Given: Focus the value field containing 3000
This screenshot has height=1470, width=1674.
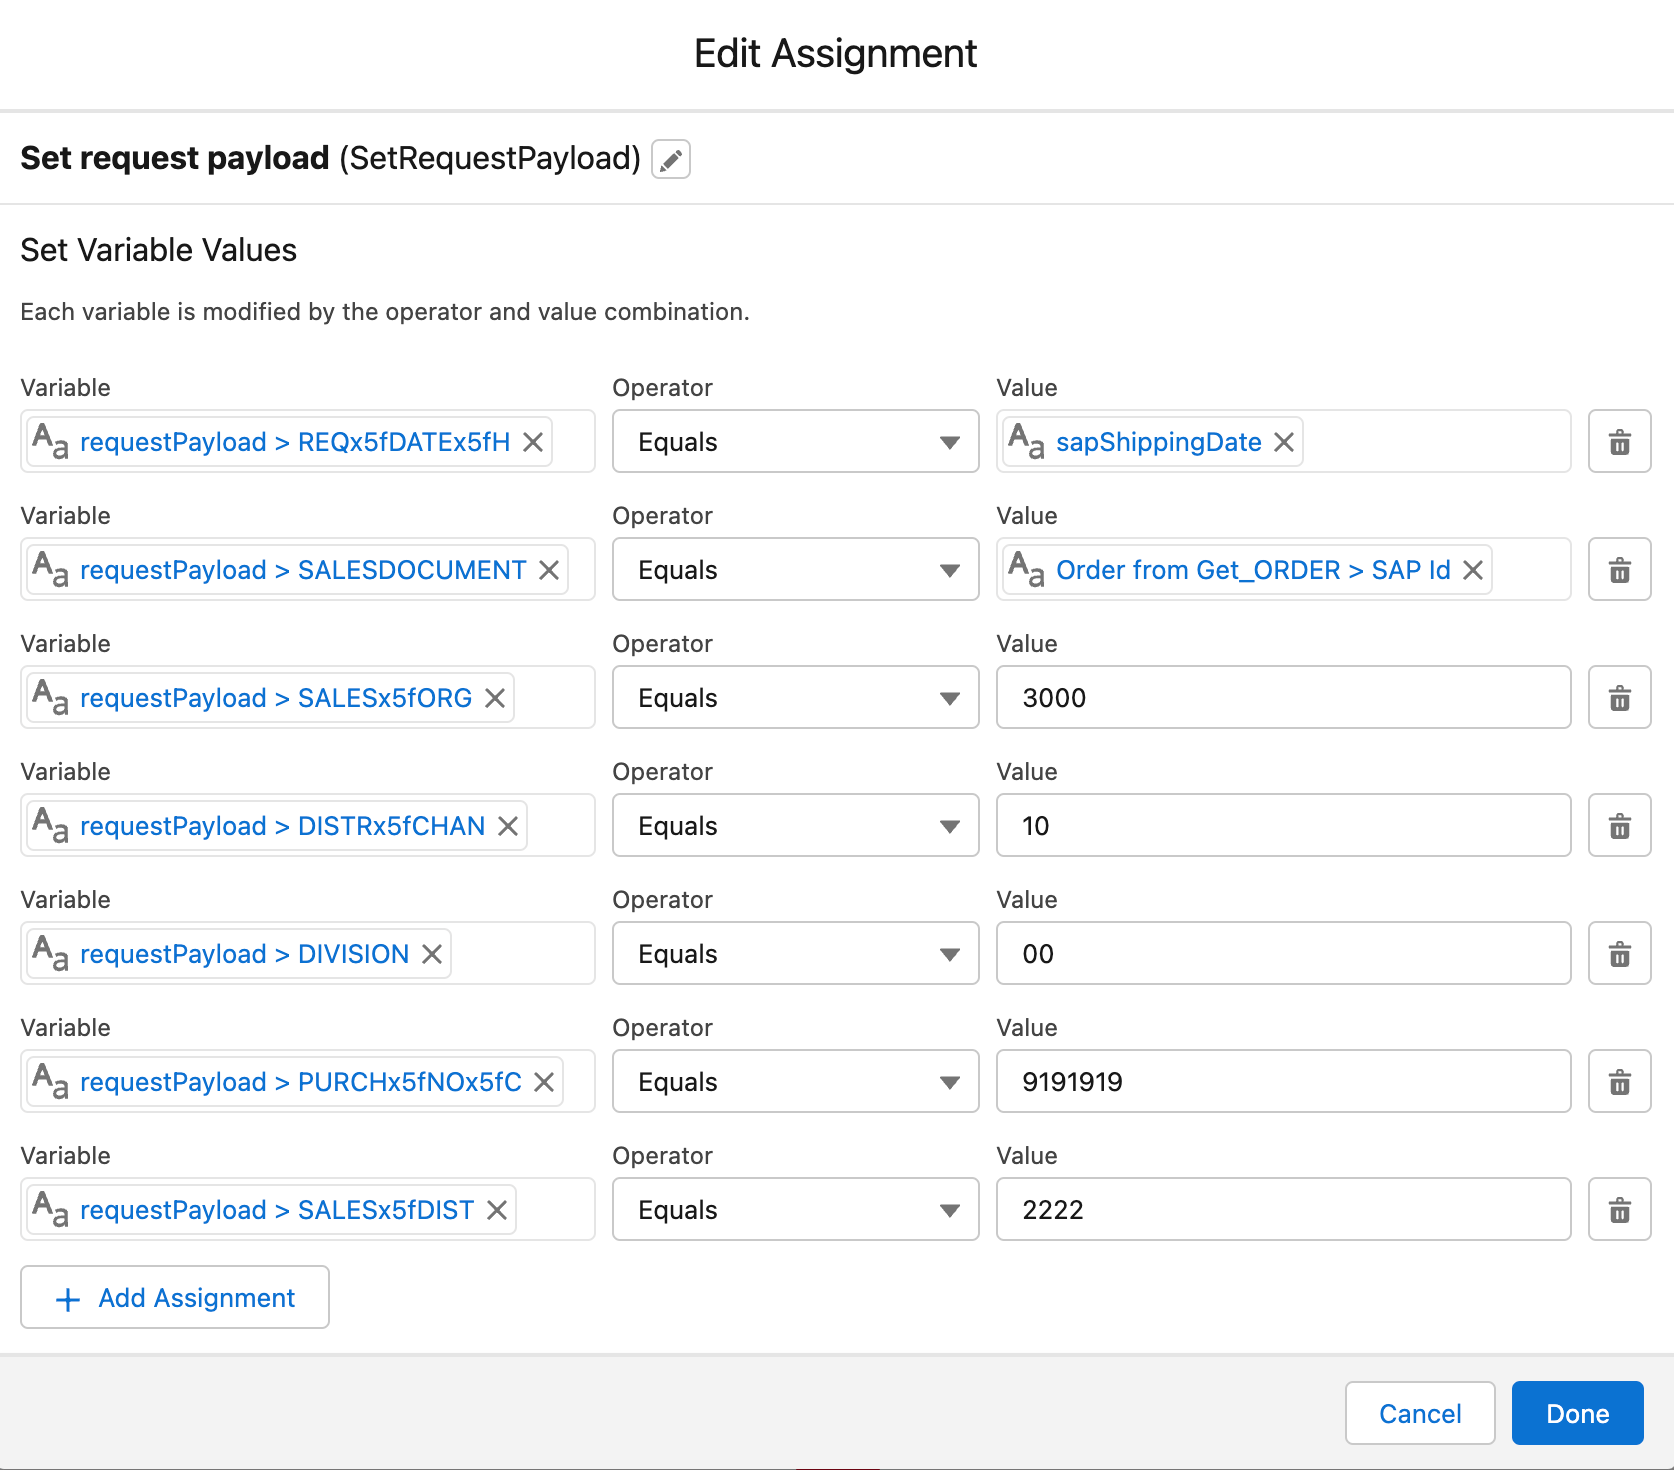Looking at the screenshot, I should [x=1283, y=698].
